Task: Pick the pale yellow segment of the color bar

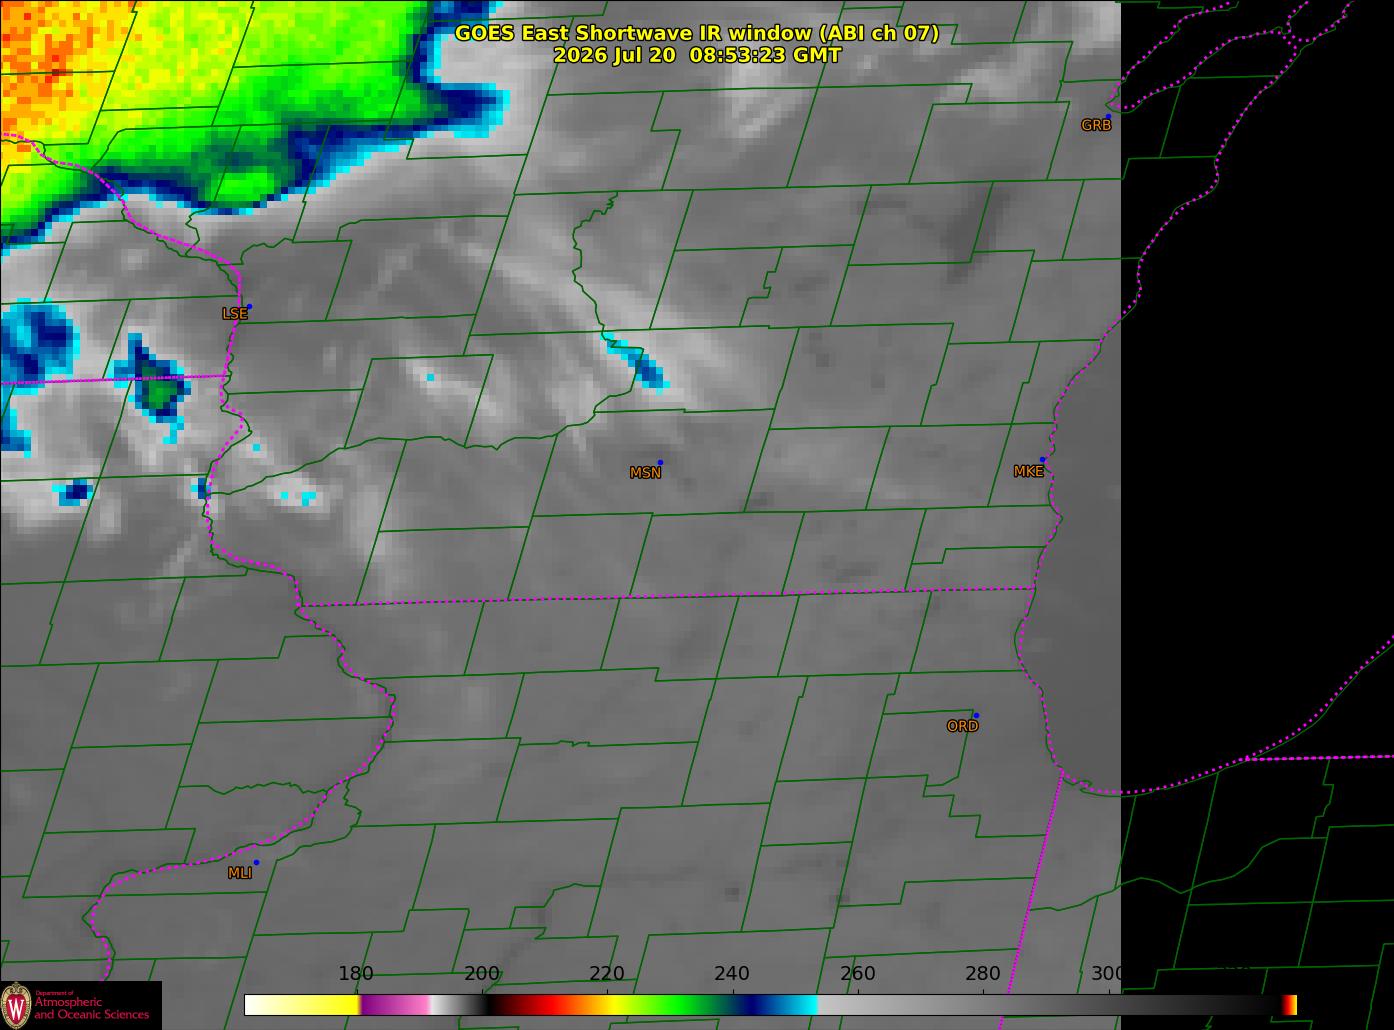Action: [302, 1005]
